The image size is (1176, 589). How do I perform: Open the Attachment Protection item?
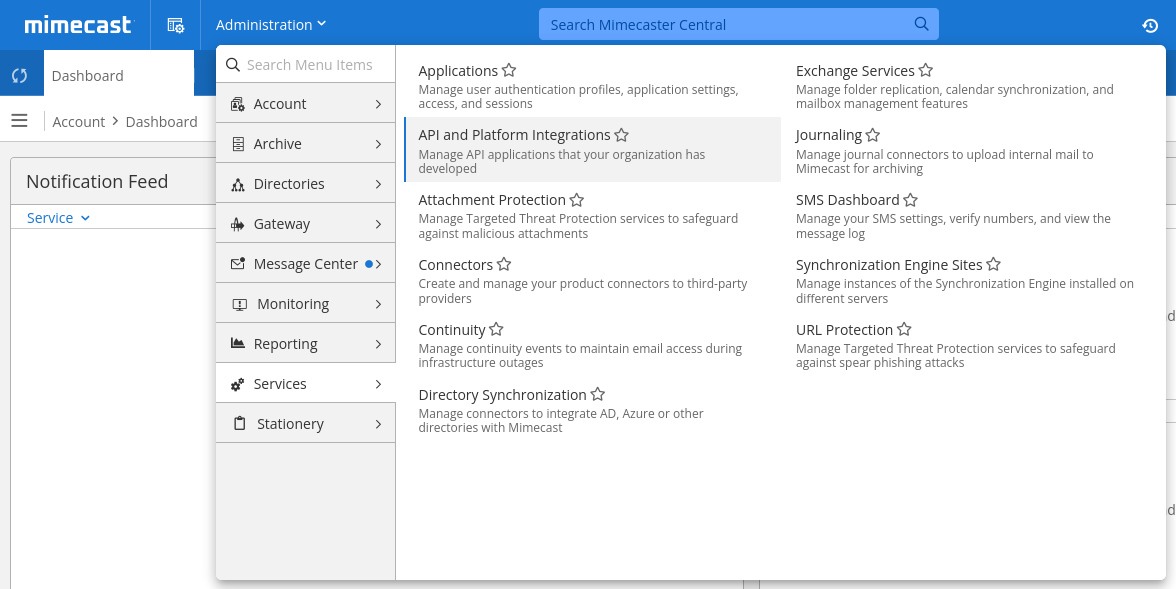coord(492,200)
